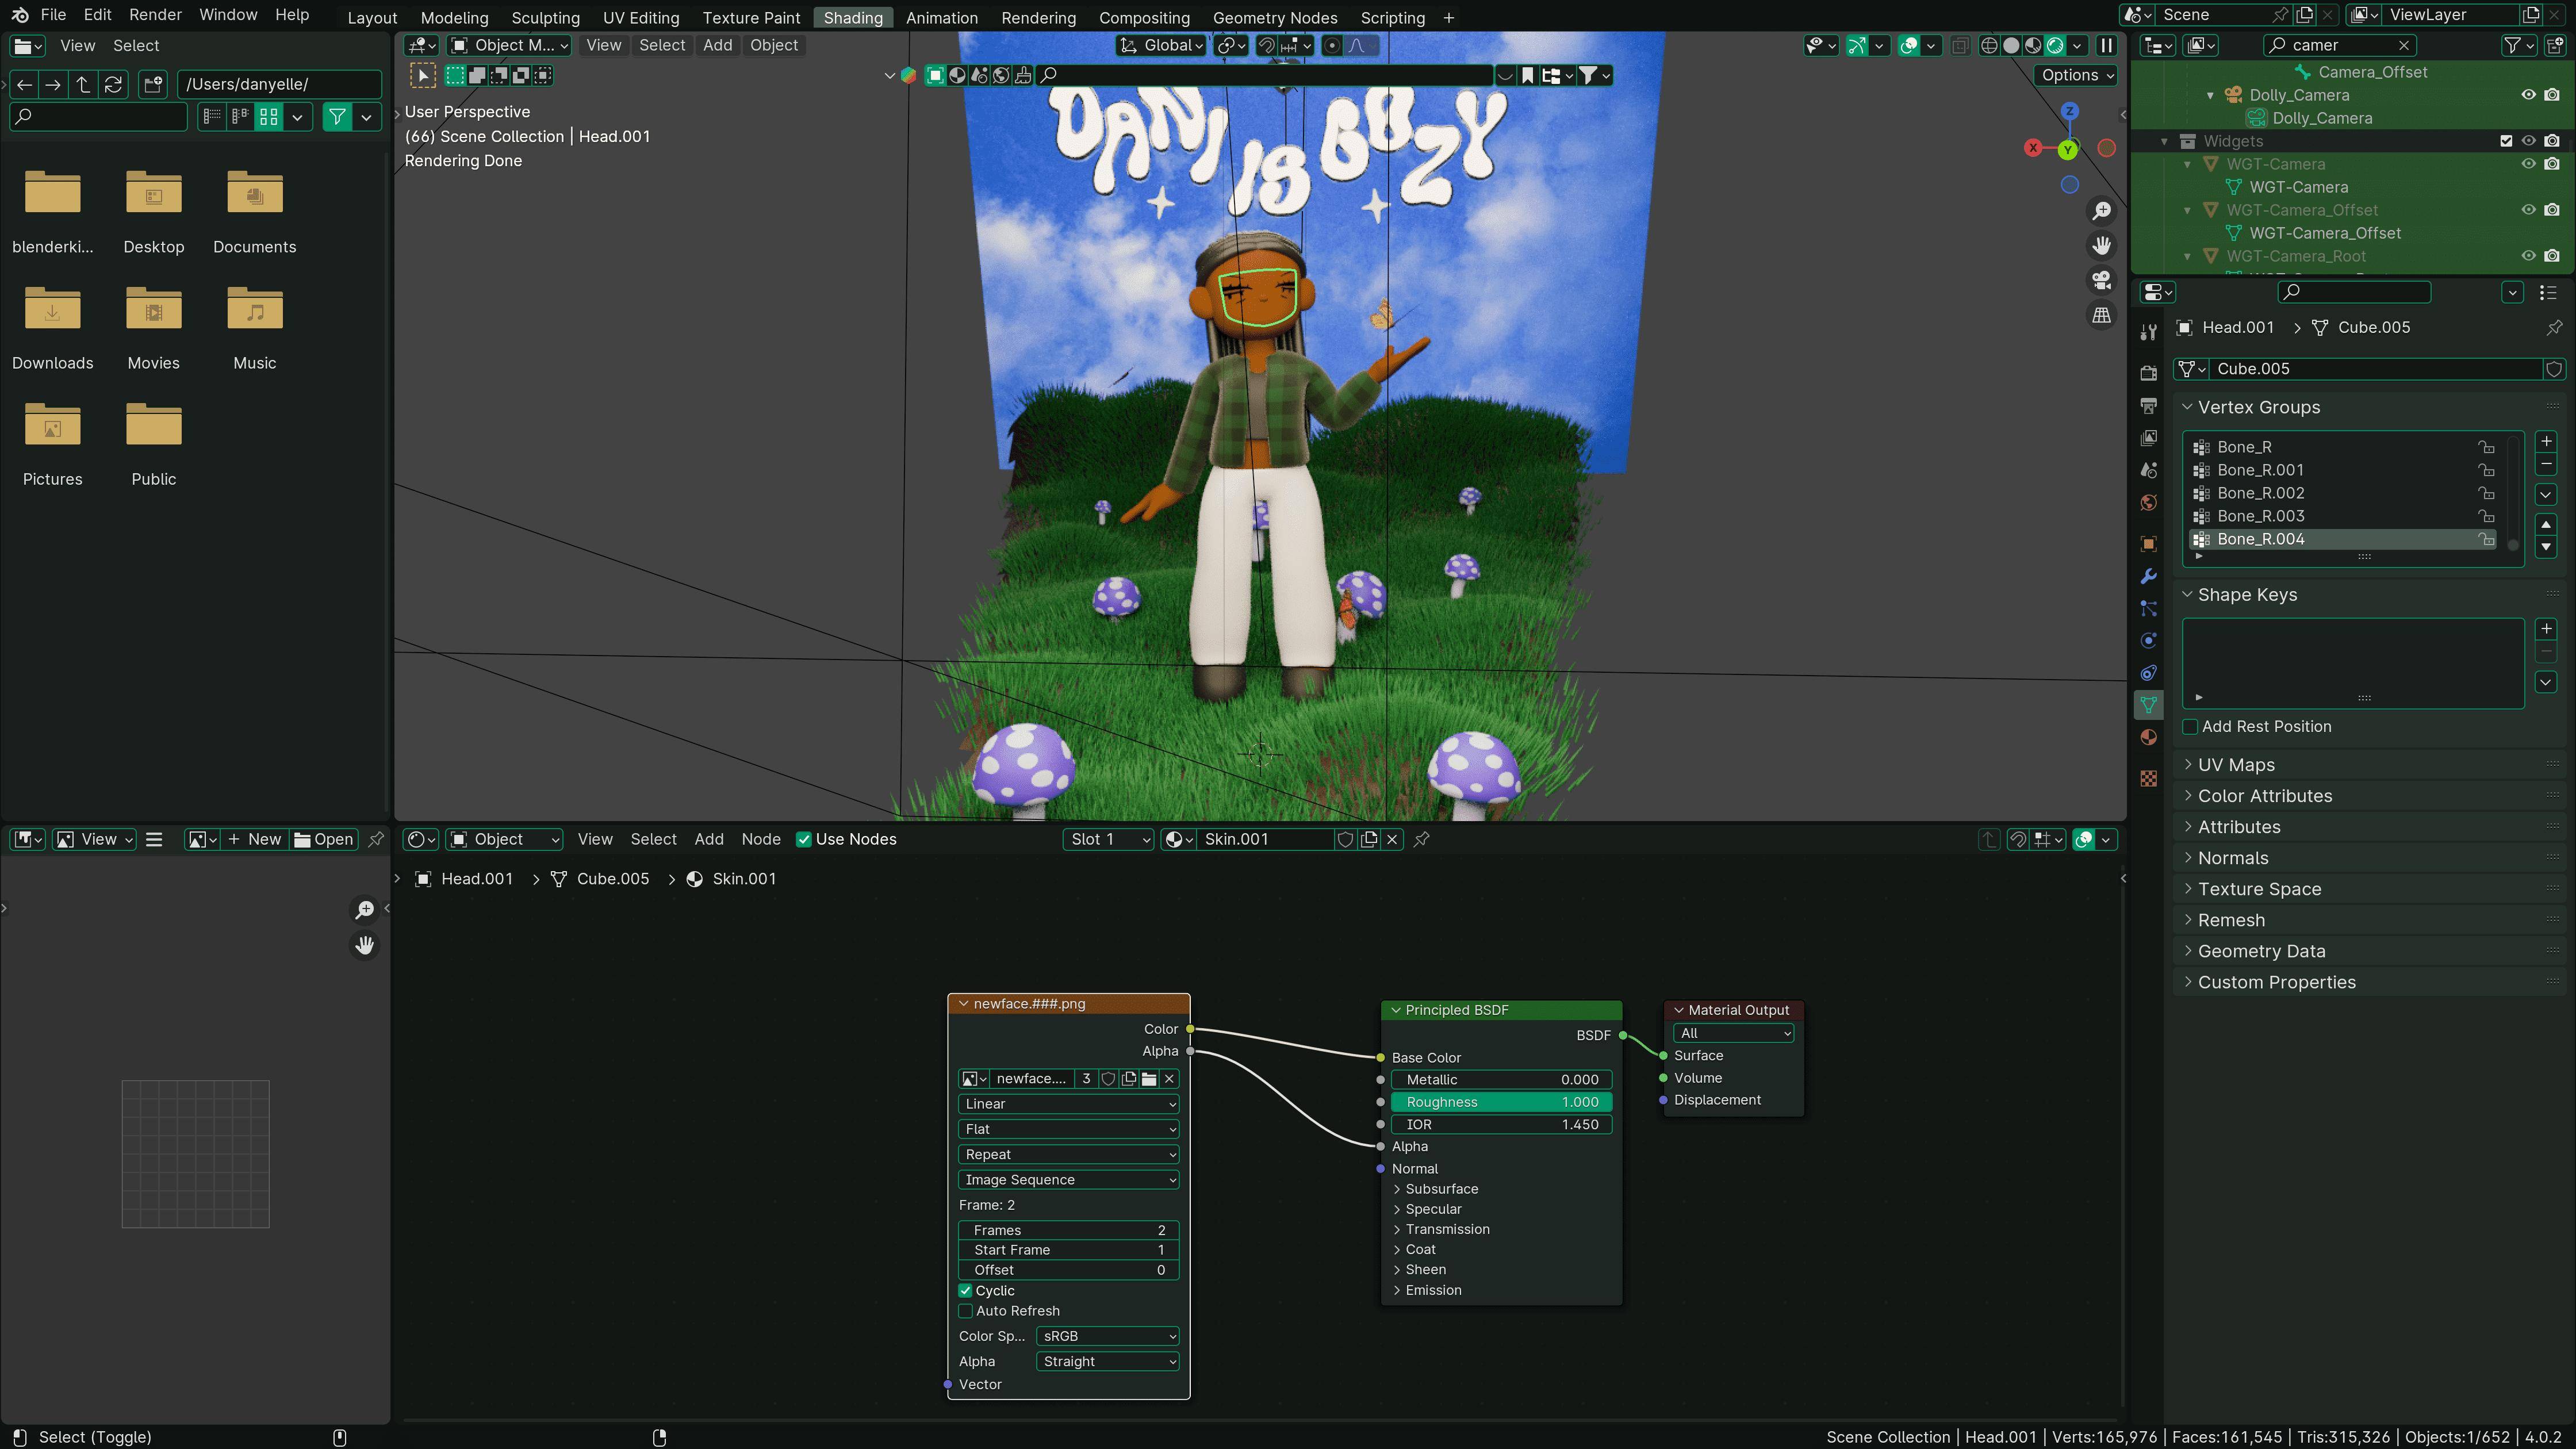Click the viewport zoom magnifier icon
This screenshot has width=2576, height=1449.
(2101, 211)
